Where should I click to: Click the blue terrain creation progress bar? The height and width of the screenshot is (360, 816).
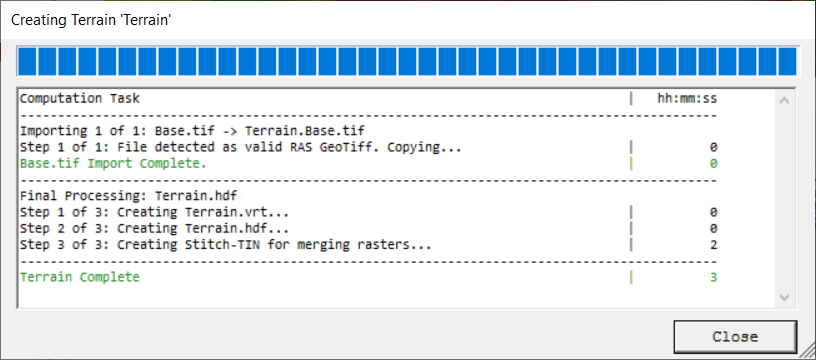tap(406, 62)
